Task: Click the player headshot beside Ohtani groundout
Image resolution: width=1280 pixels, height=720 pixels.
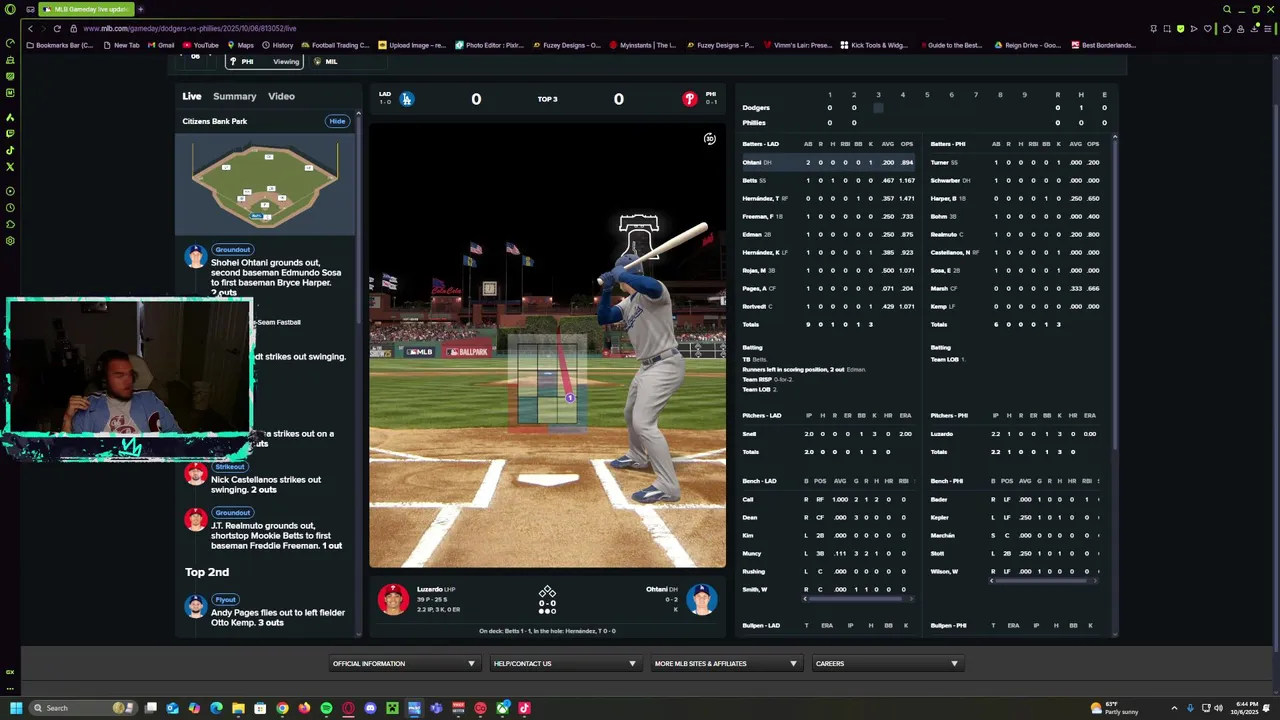Action: (x=196, y=257)
